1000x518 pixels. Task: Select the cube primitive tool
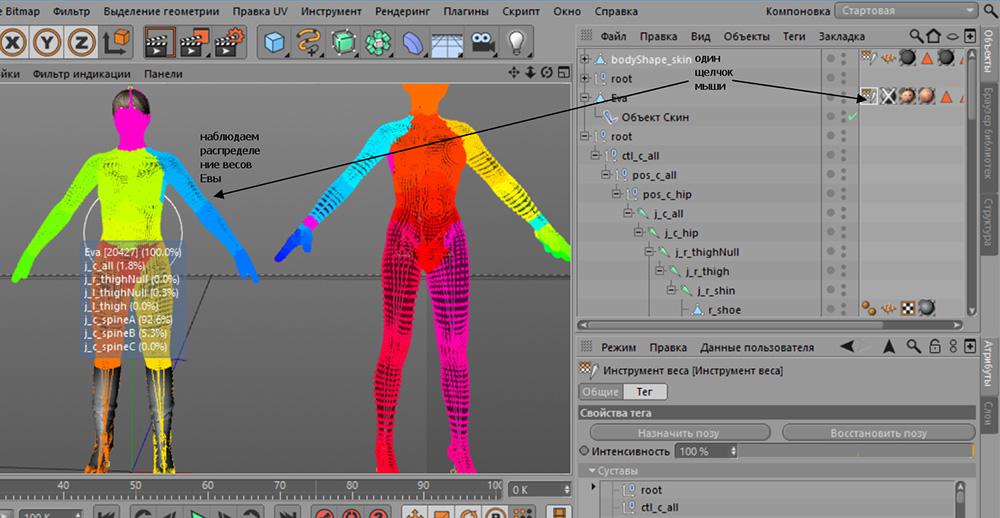(x=274, y=43)
